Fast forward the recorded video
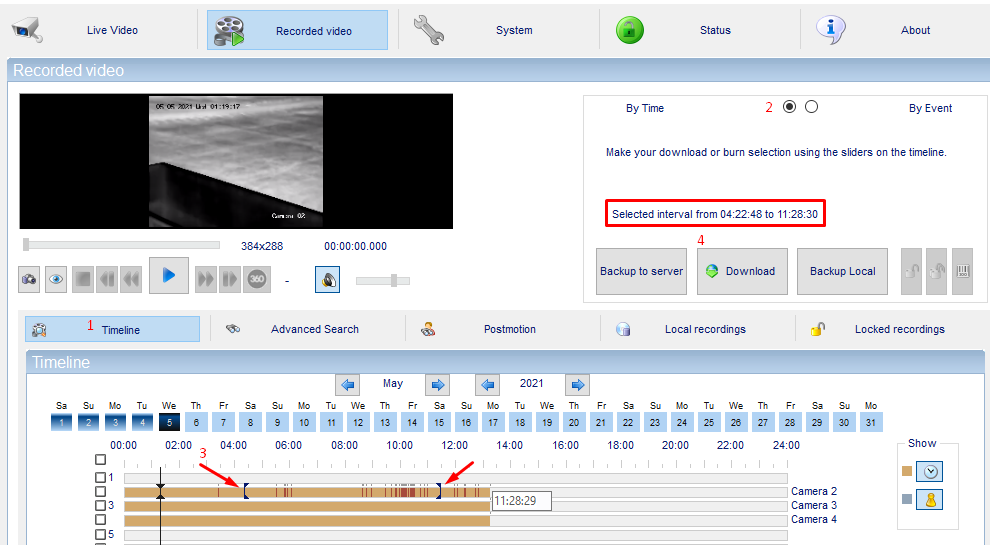Image resolution: width=990 pixels, height=545 pixels. (x=205, y=279)
